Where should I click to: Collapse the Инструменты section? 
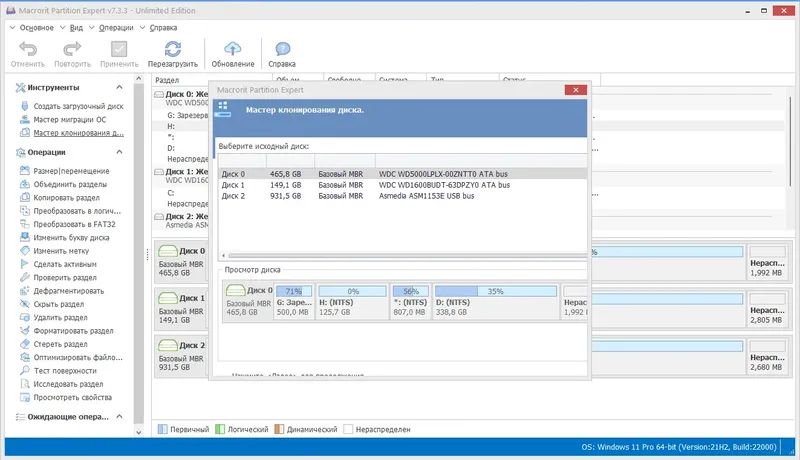click(119, 87)
